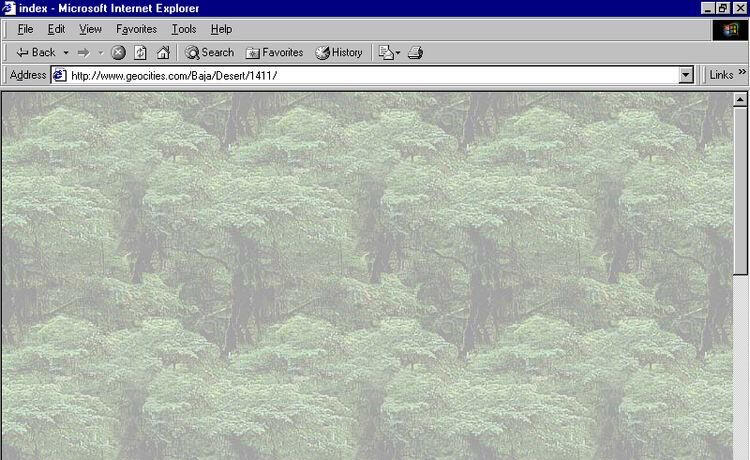Expand the address bar dropdown list

[686, 76]
